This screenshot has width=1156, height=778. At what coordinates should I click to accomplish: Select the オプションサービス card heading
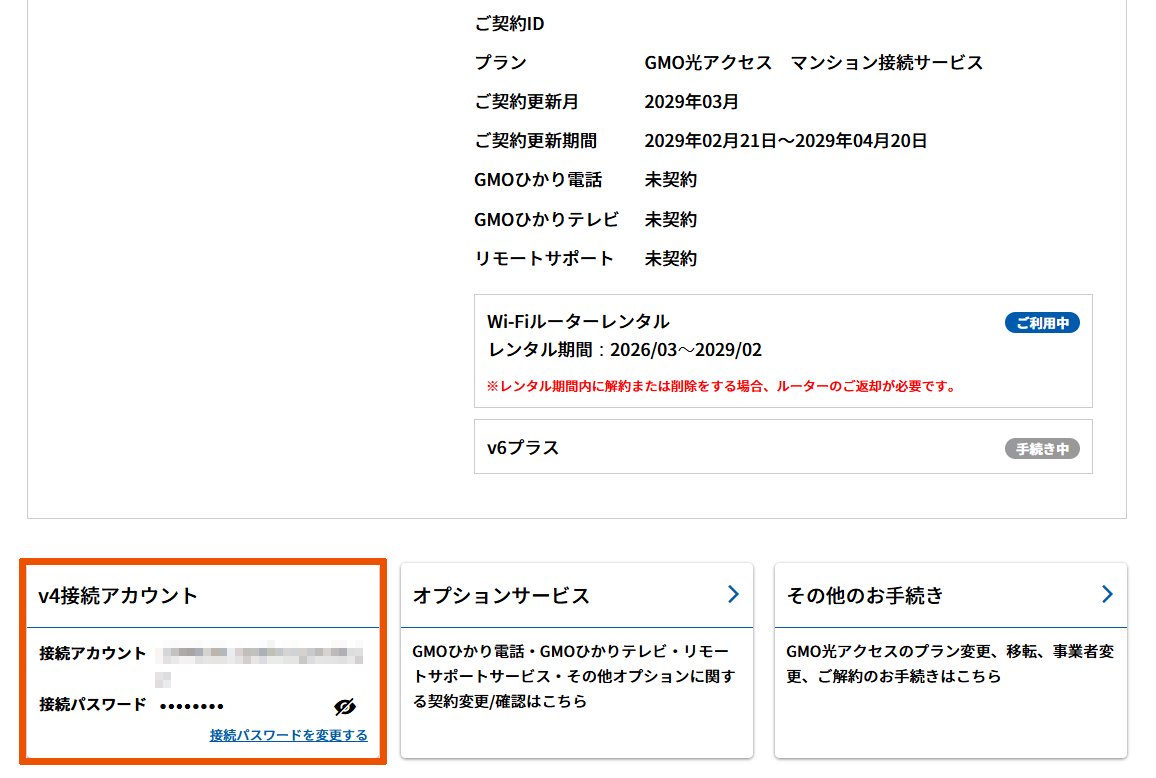click(x=501, y=596)
